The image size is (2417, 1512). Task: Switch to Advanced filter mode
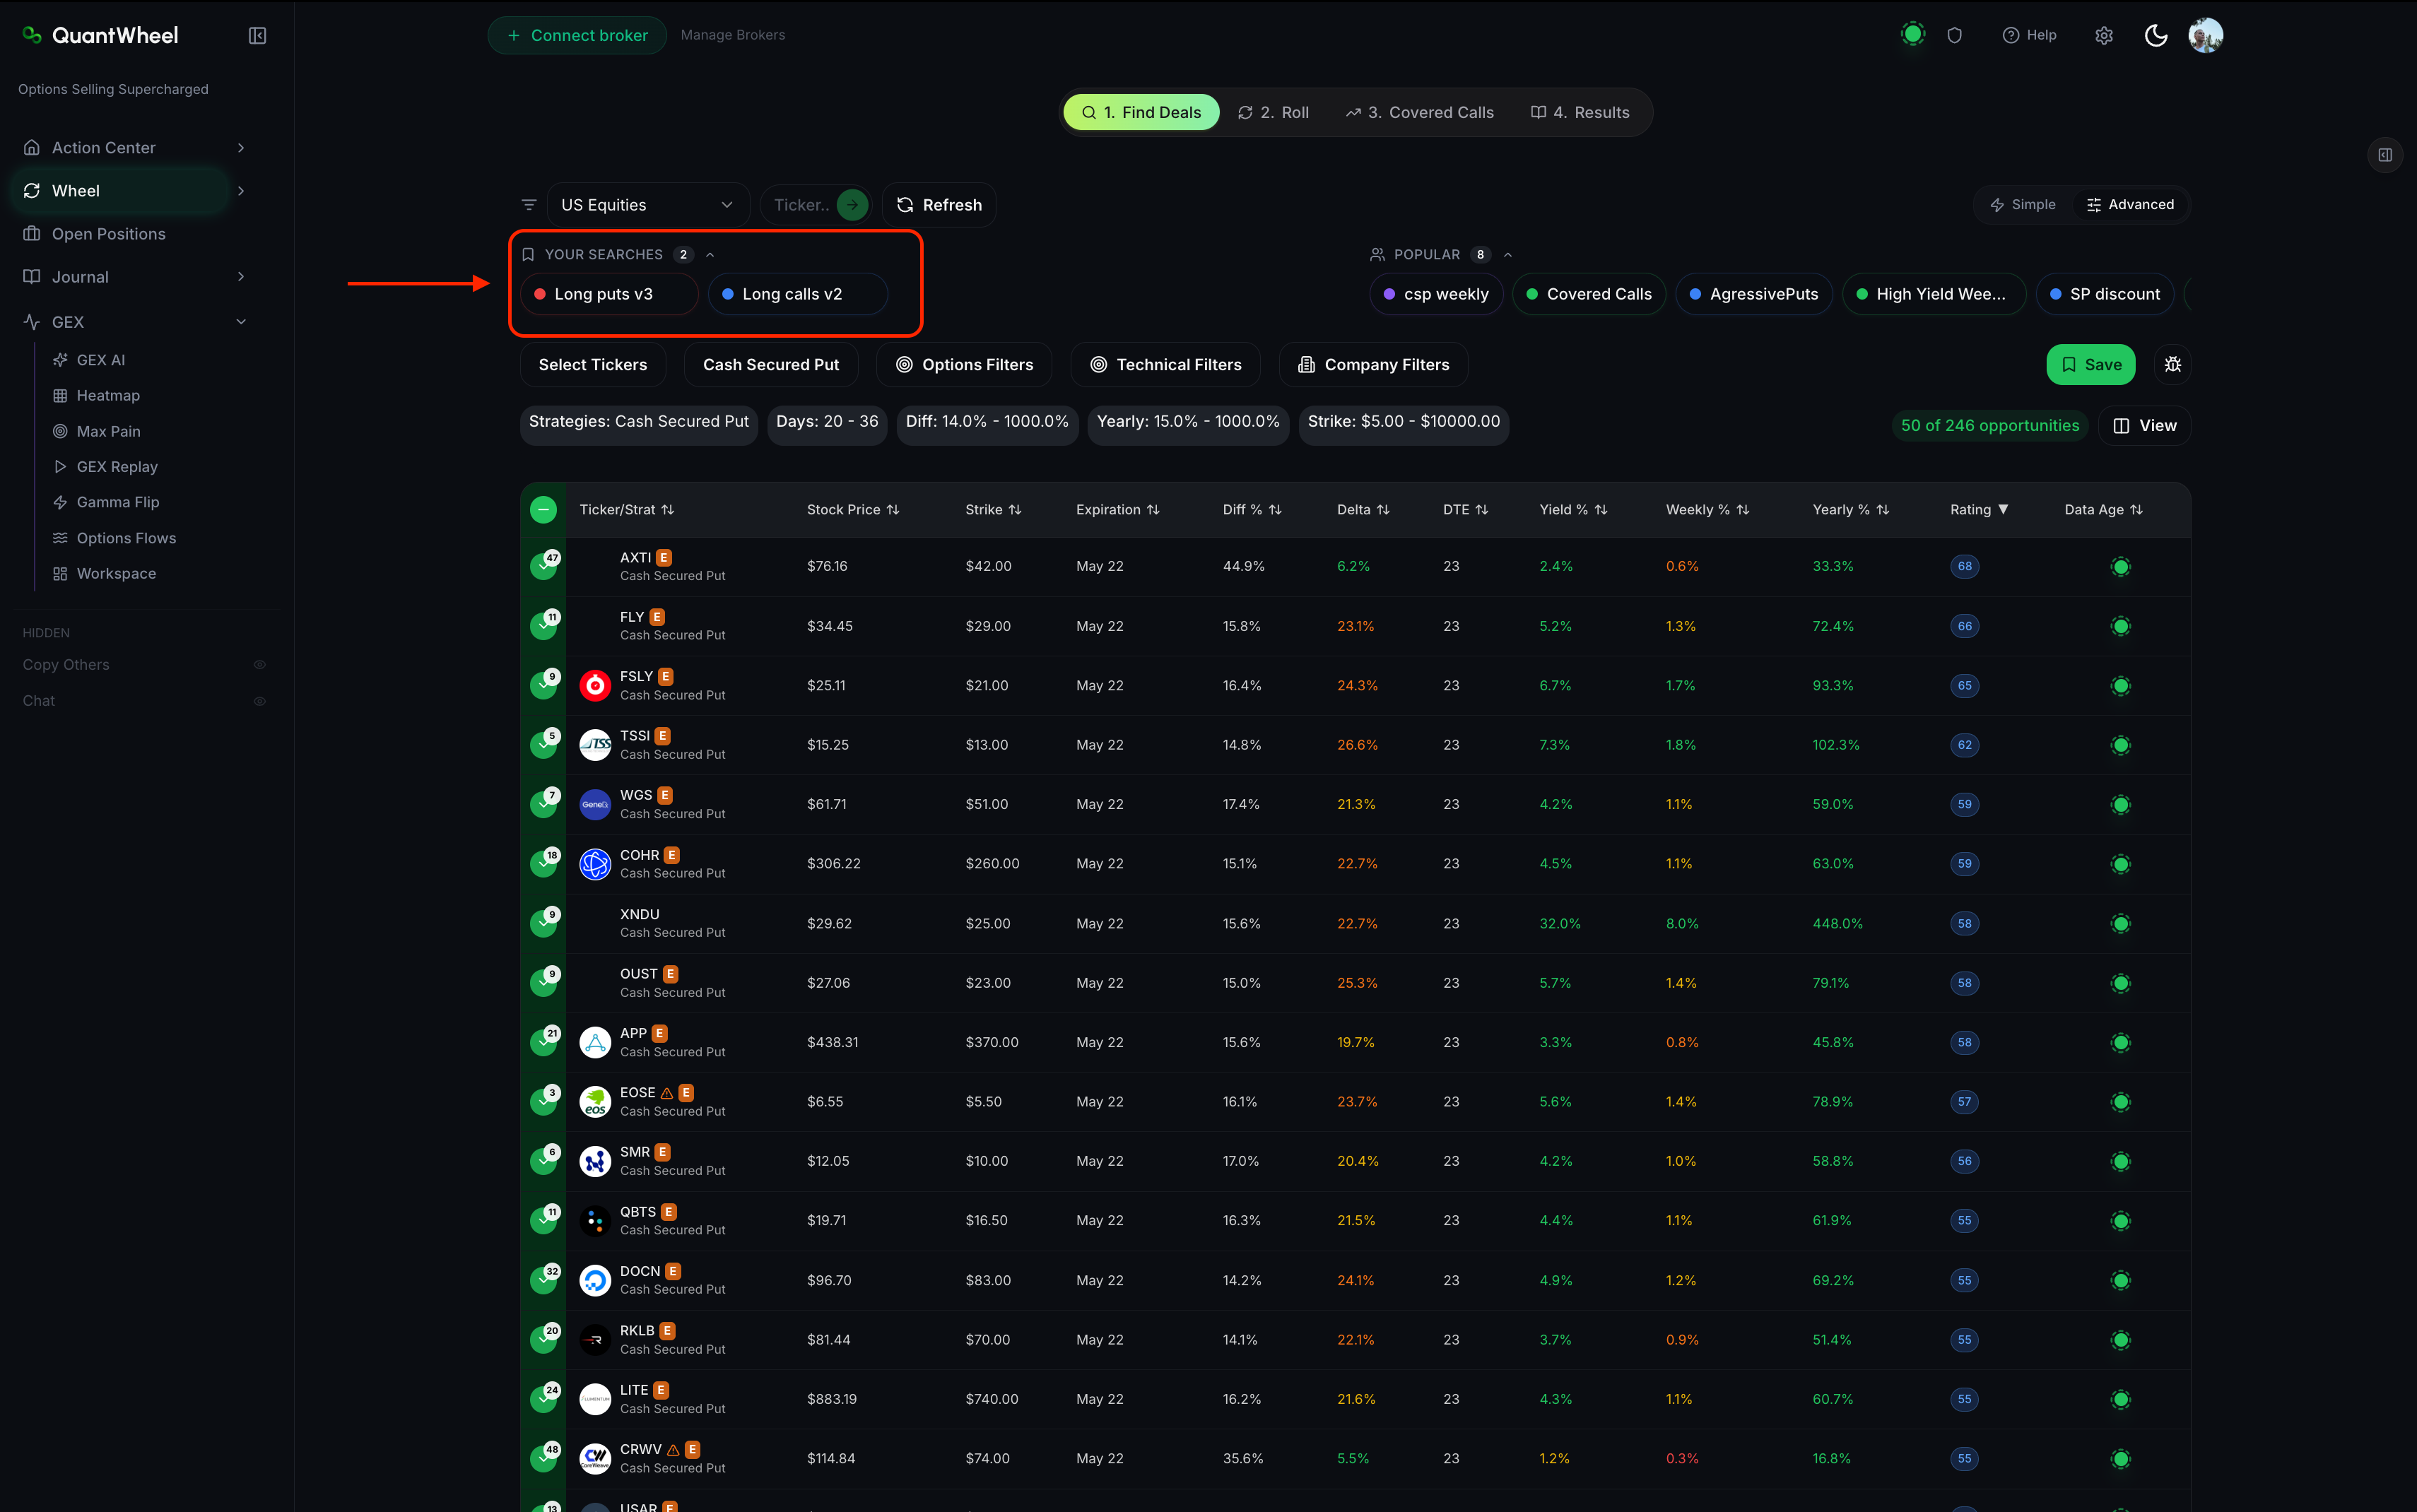click(x=2130, y=205)
